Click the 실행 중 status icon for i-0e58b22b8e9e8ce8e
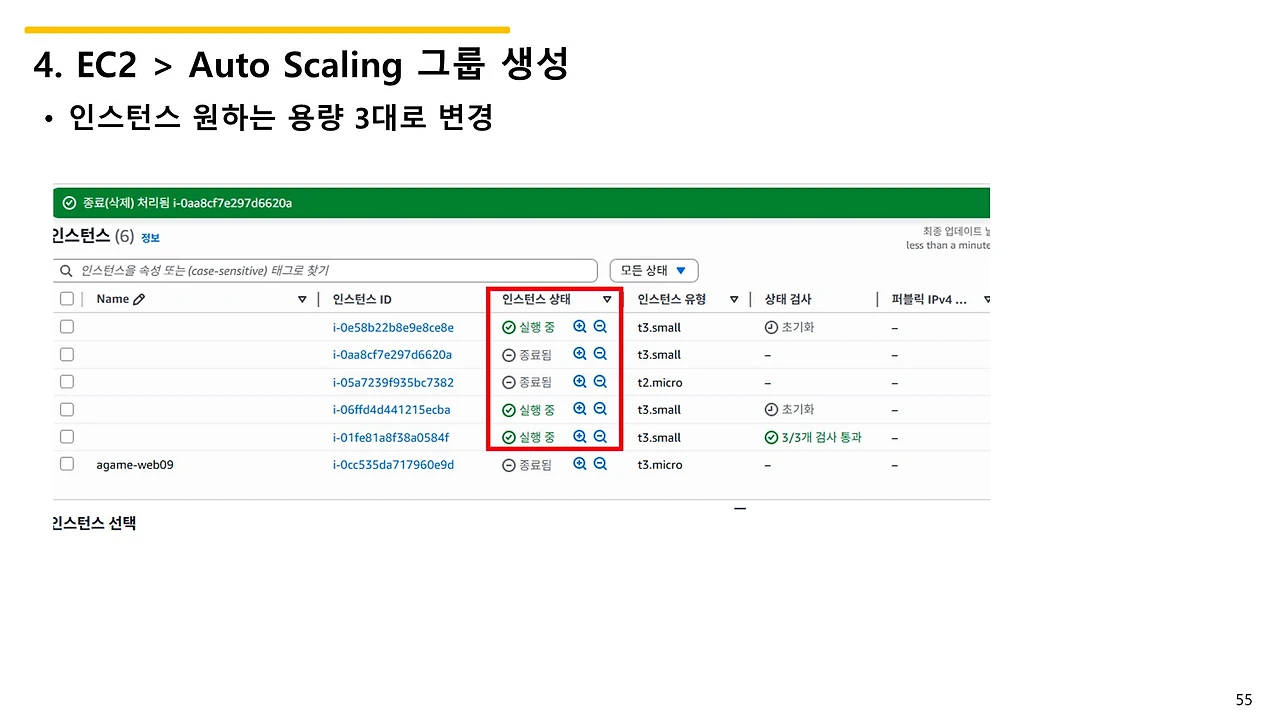 pyautogui.click(x=509, y=326)
